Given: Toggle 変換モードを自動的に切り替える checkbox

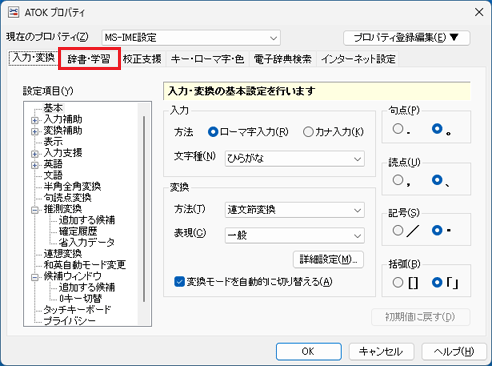Looking at the screenshot, I should click(x=179, y=282).
